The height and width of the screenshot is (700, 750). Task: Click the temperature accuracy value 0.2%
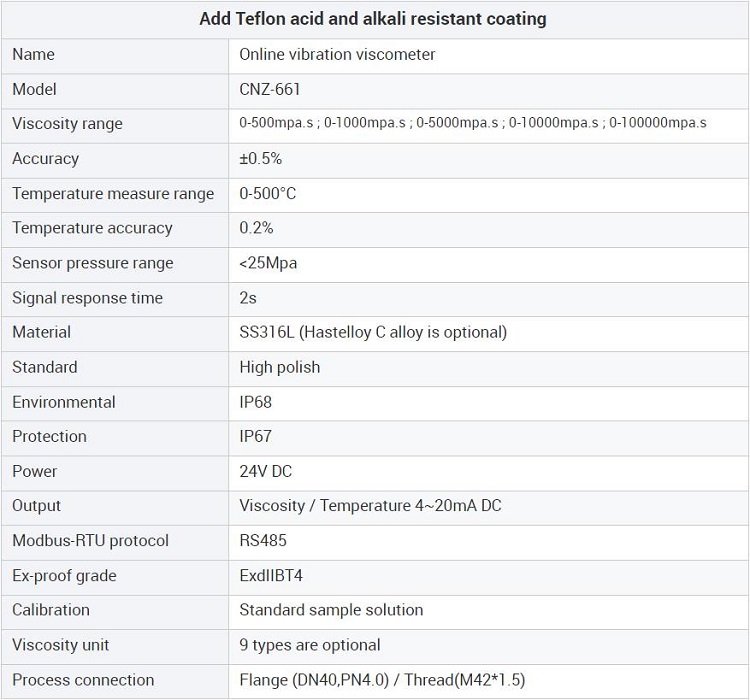tap(256, 228)
